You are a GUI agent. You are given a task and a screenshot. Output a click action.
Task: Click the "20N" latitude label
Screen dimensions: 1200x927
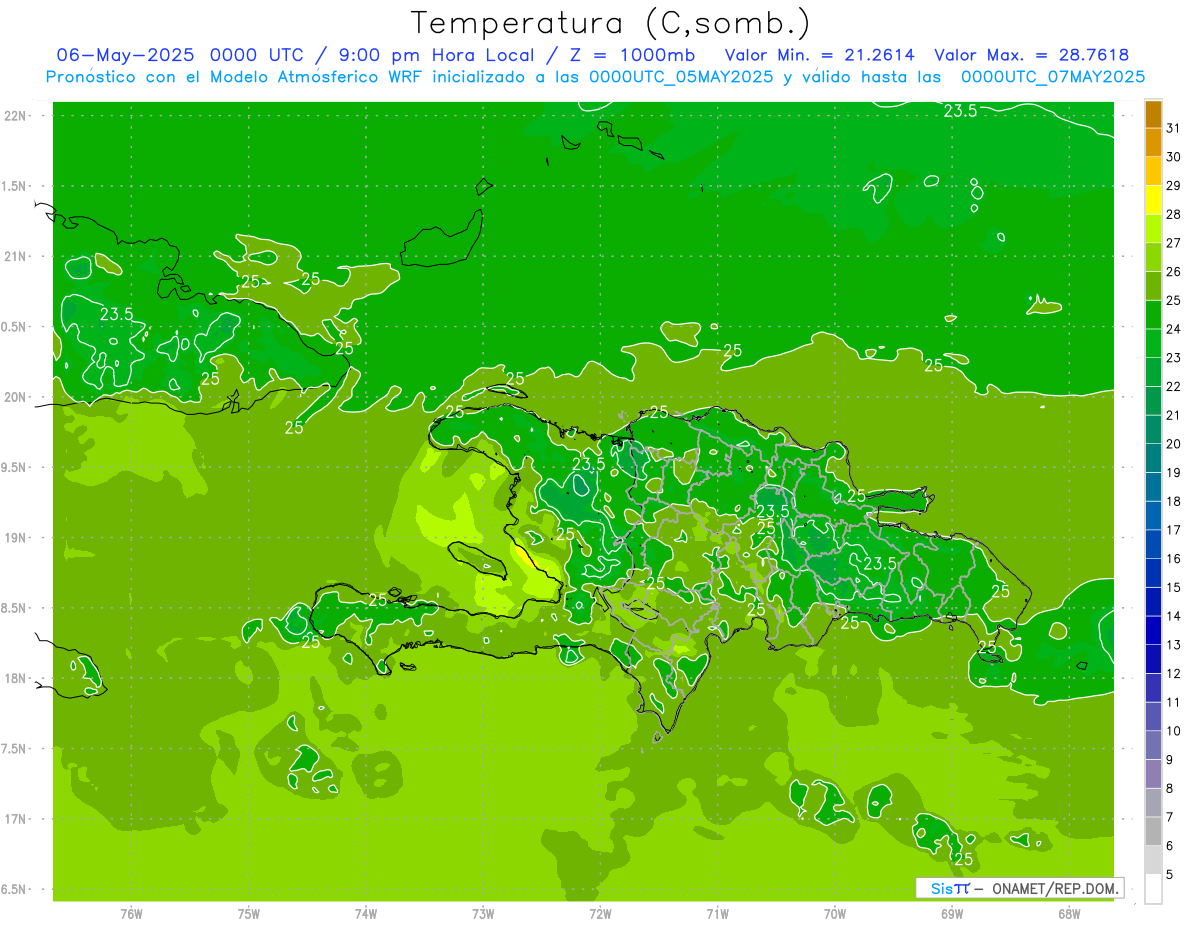tap(15, 397)
